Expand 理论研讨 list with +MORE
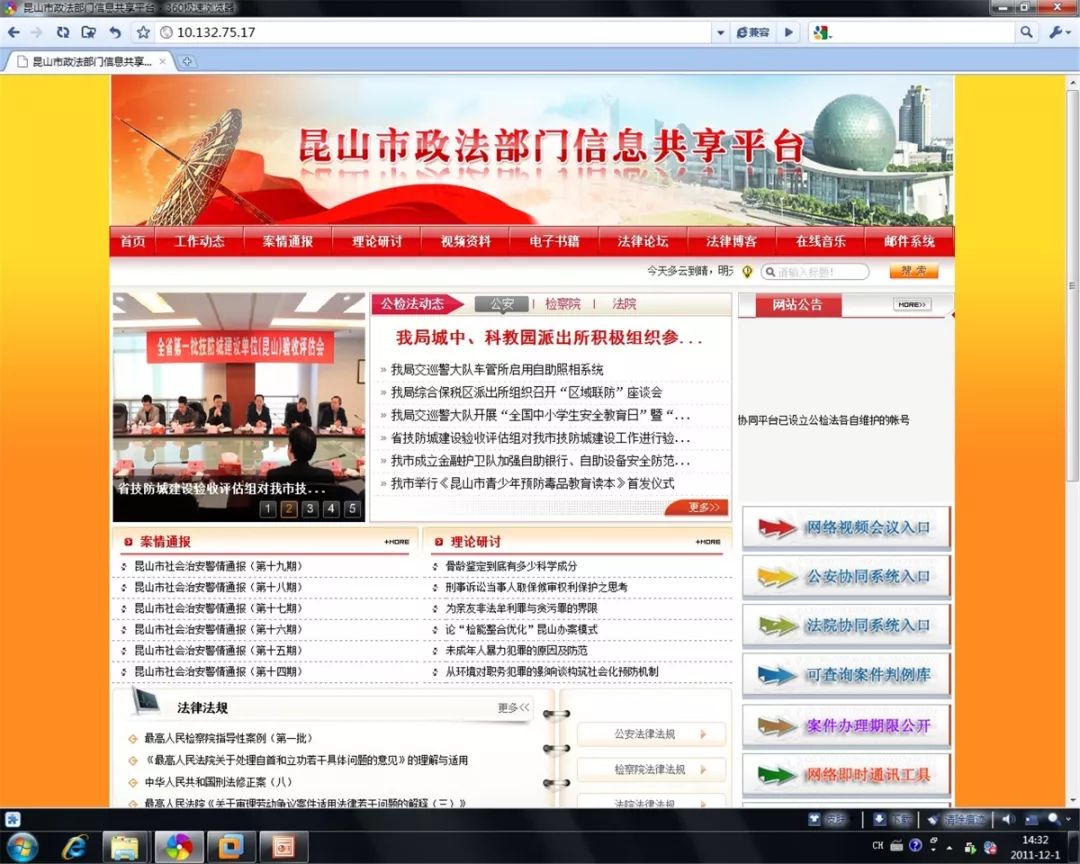 click(x=707, y=542)
